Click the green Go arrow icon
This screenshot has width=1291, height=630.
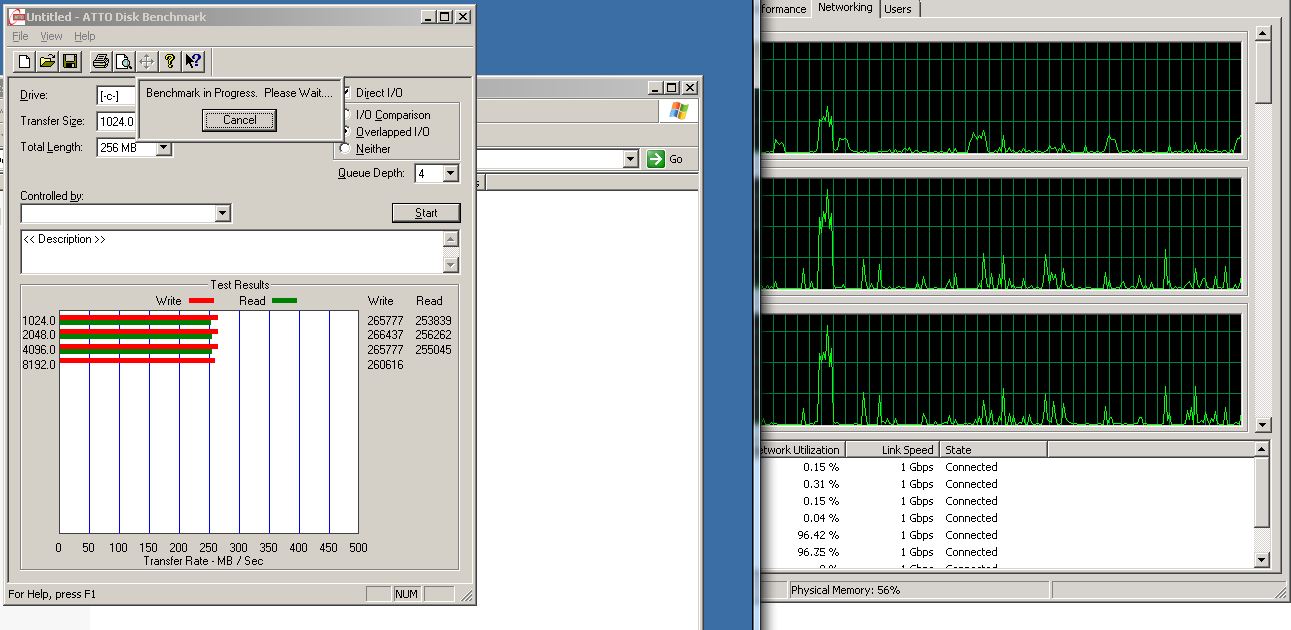point(656,159)
